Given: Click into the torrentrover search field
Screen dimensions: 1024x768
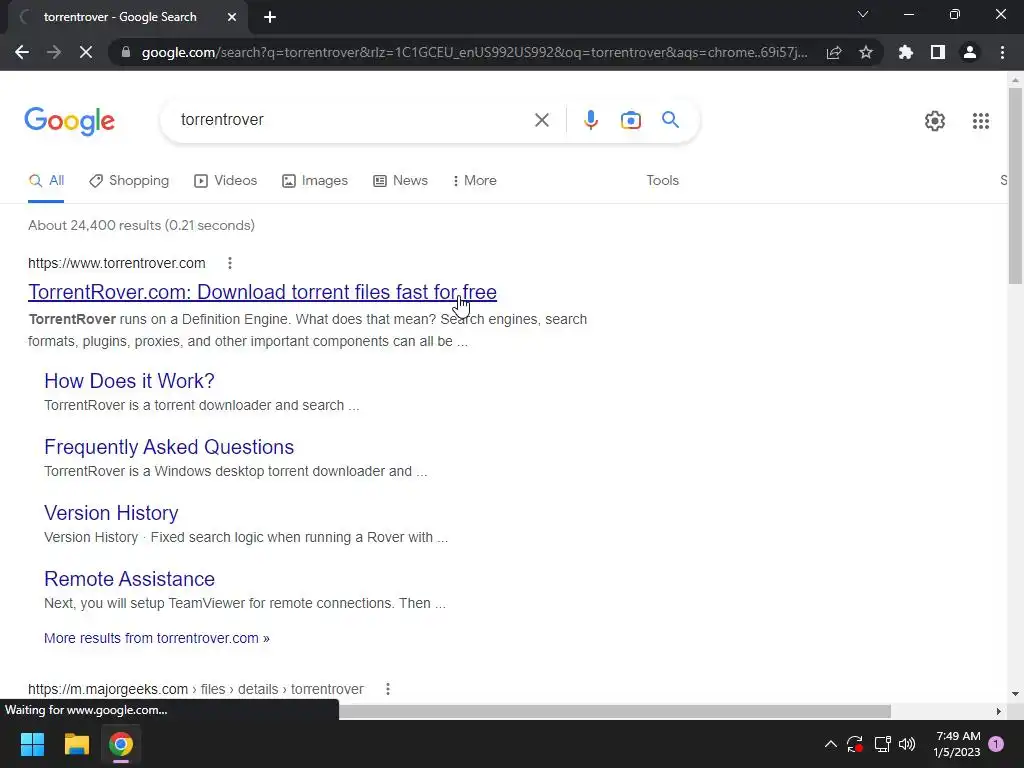Looking at the screenshot, I should (353, 120).
